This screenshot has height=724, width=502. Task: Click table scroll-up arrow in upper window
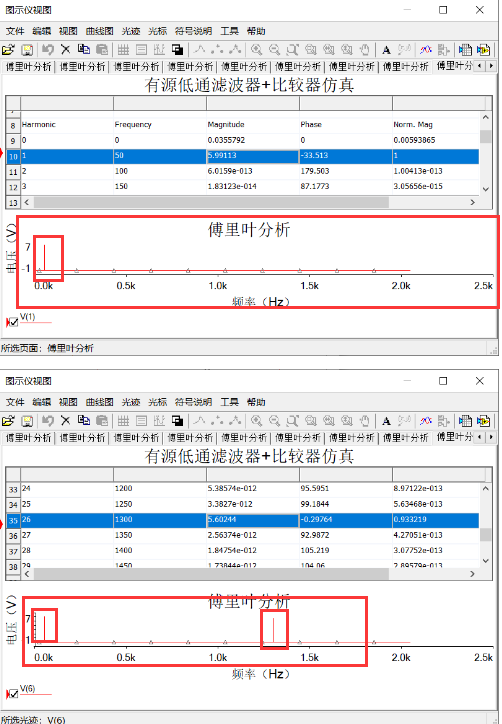(485, 117)
